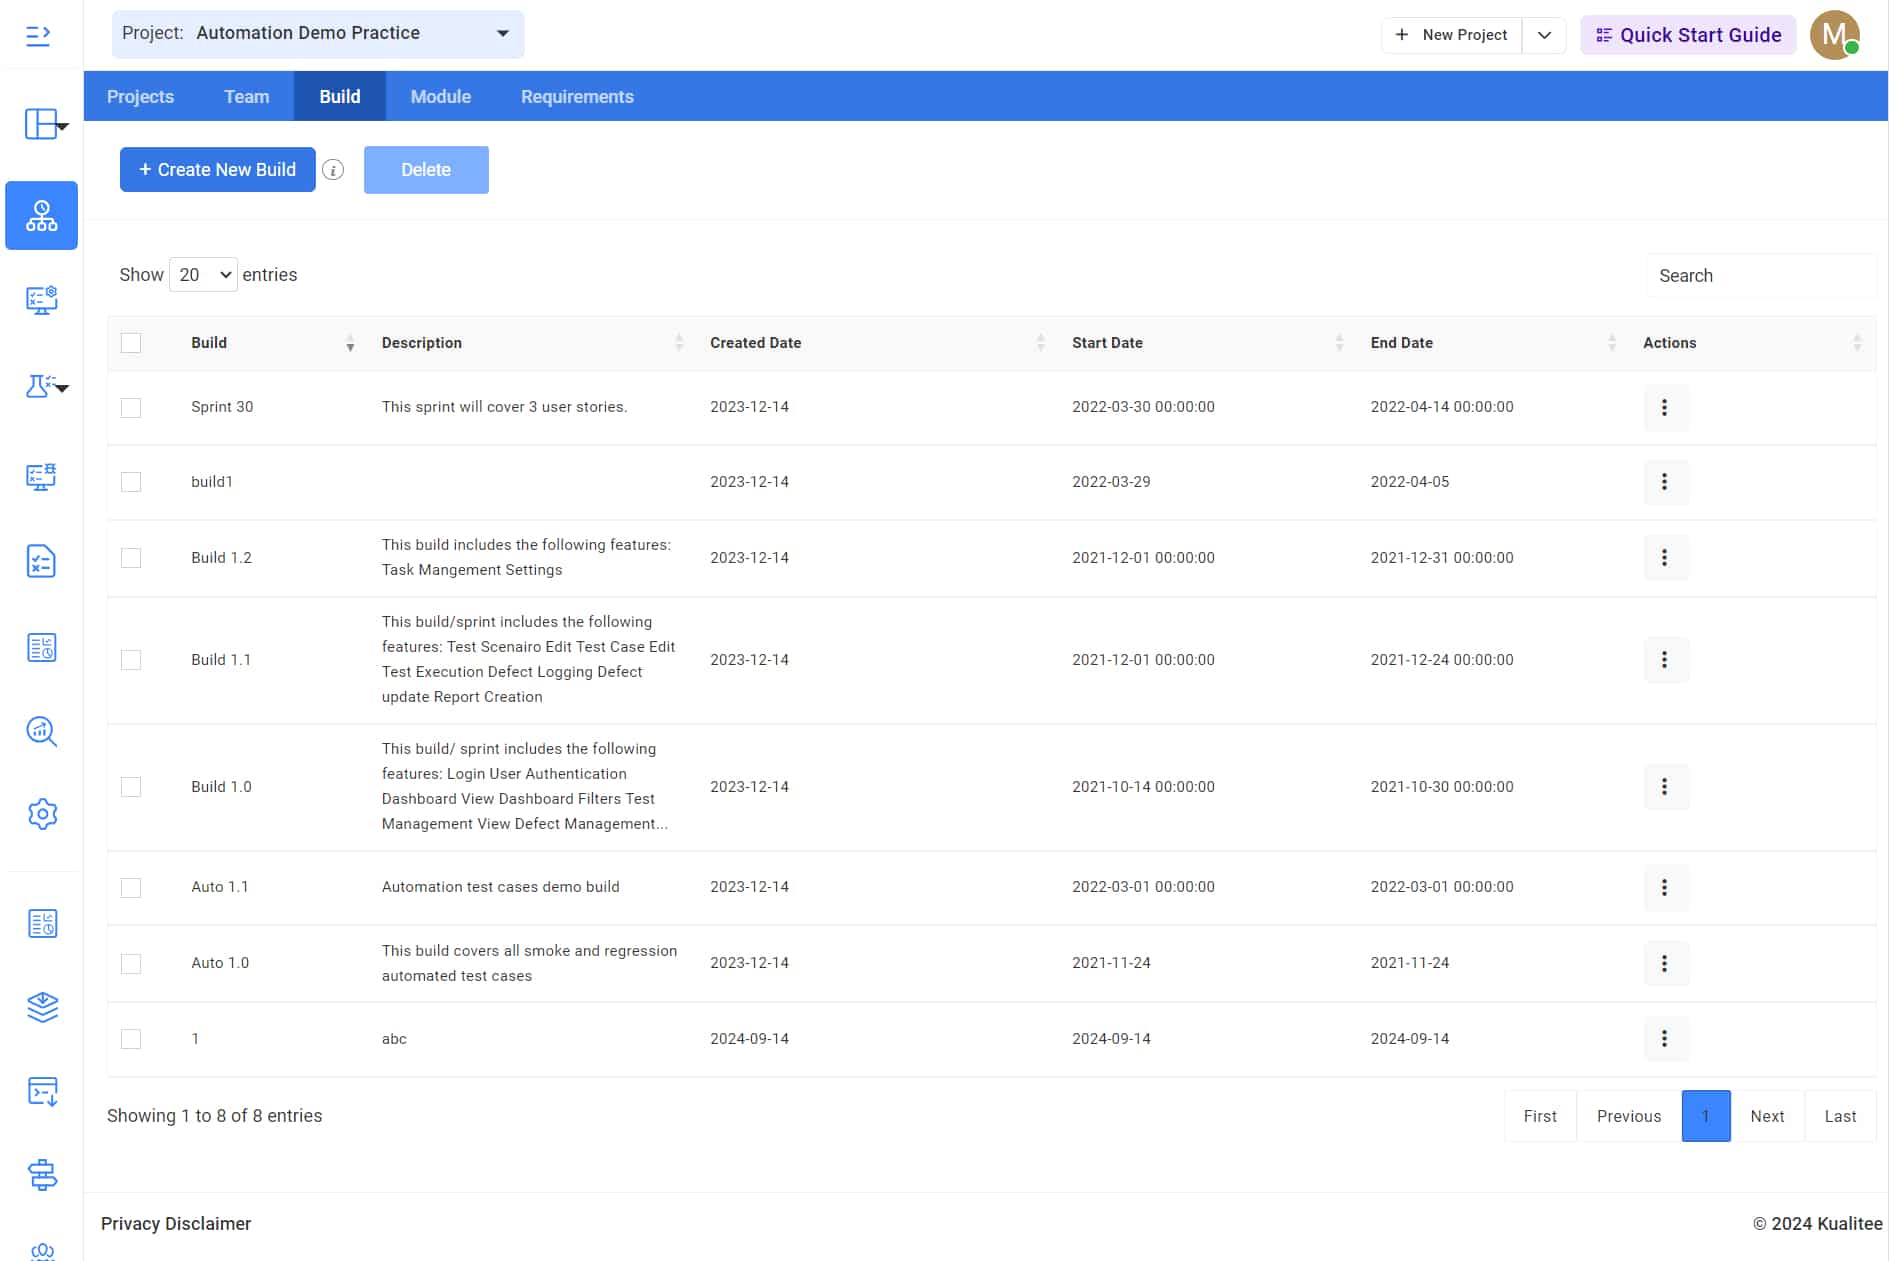Click the Create New Build button
The height and width of the screenshot is (1261, 1889).
217,170
